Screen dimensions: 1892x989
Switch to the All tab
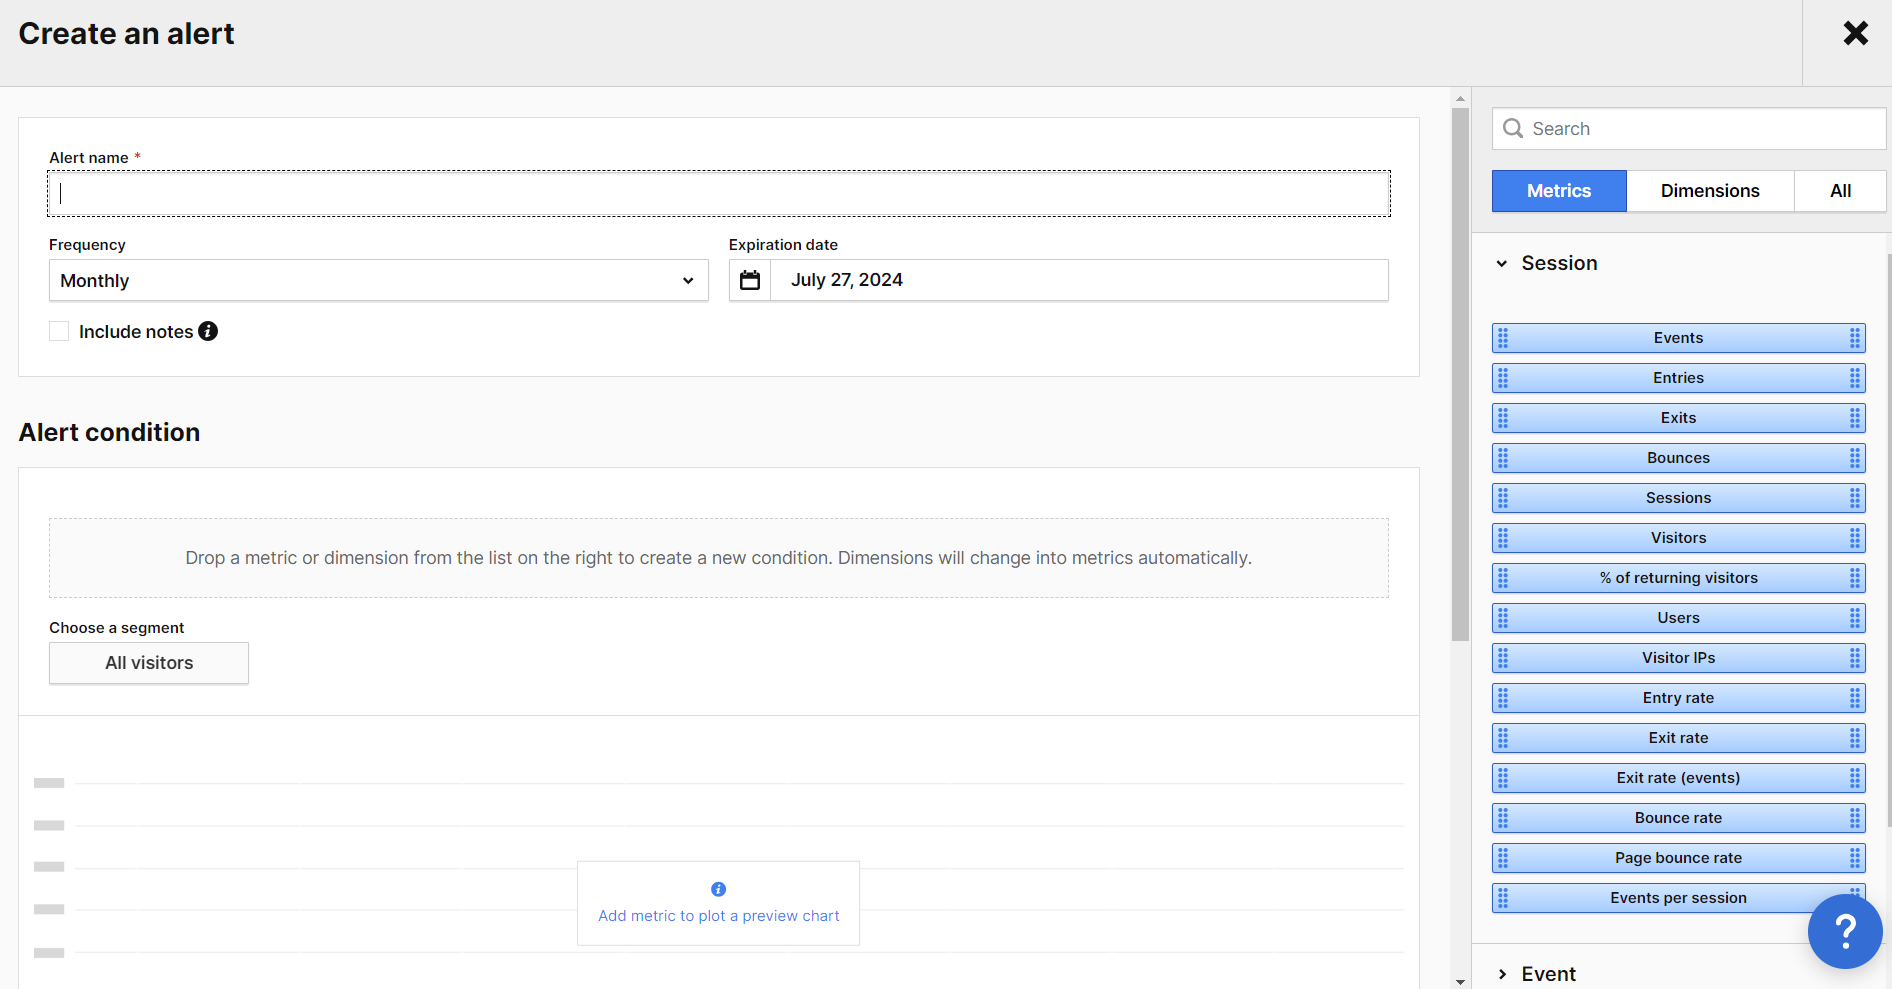(x=1839, y=191)
